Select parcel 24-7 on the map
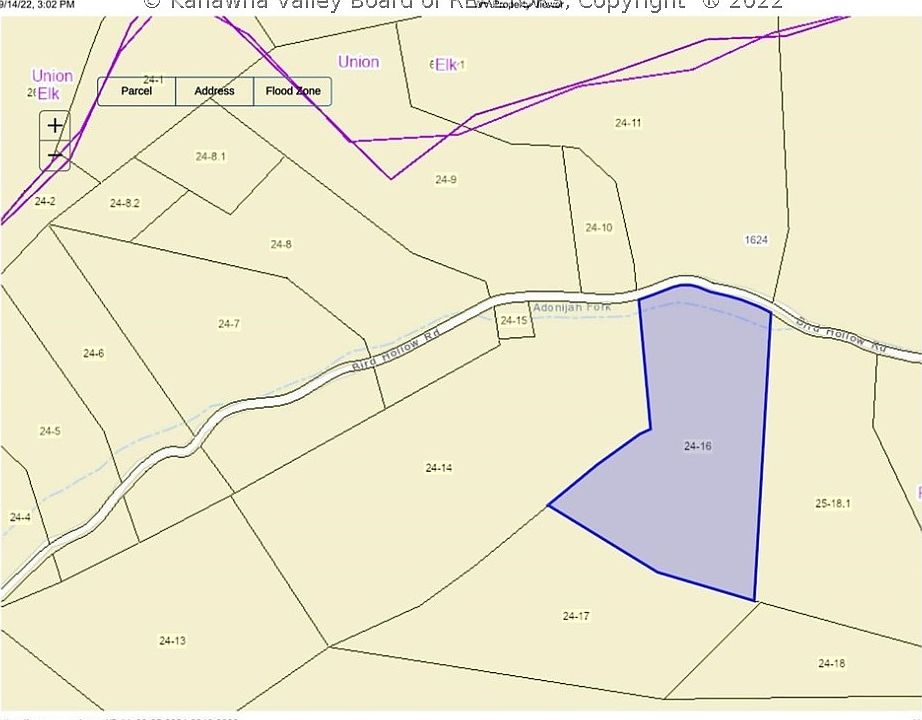The height and width of the screenshot is (720, 922). [229, 324]
